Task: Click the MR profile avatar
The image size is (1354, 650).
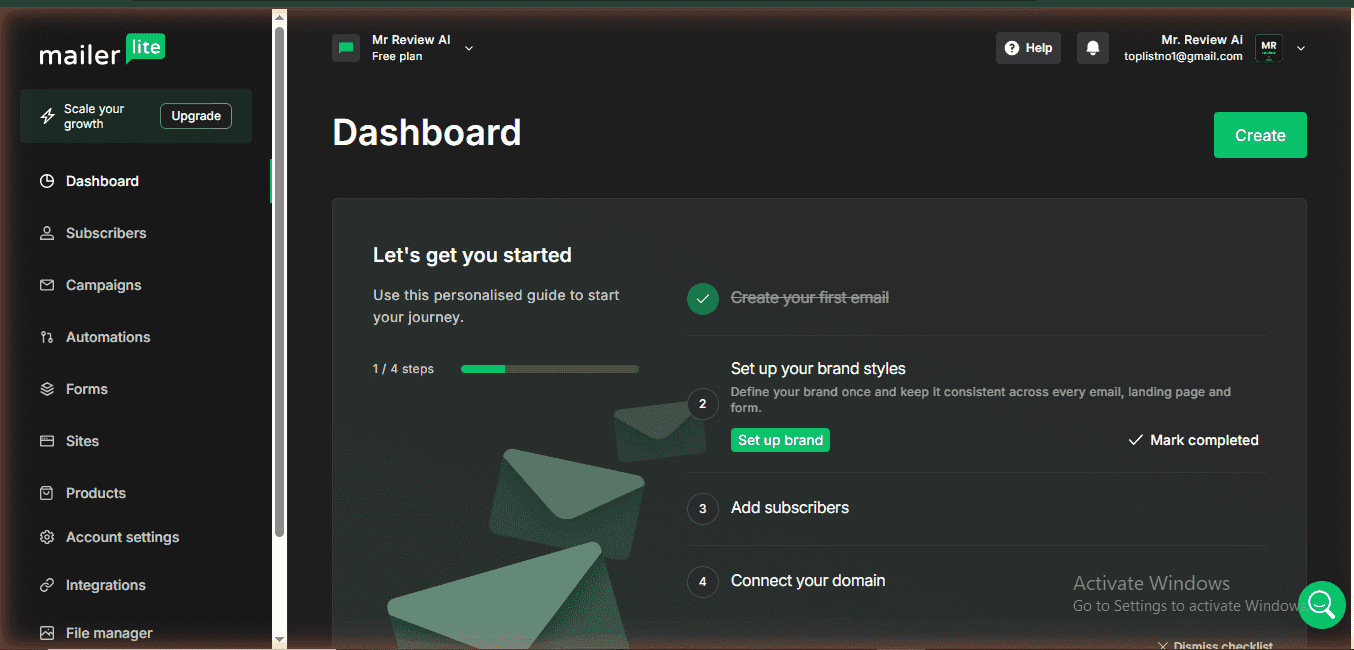Action: tap(1269, 48)
